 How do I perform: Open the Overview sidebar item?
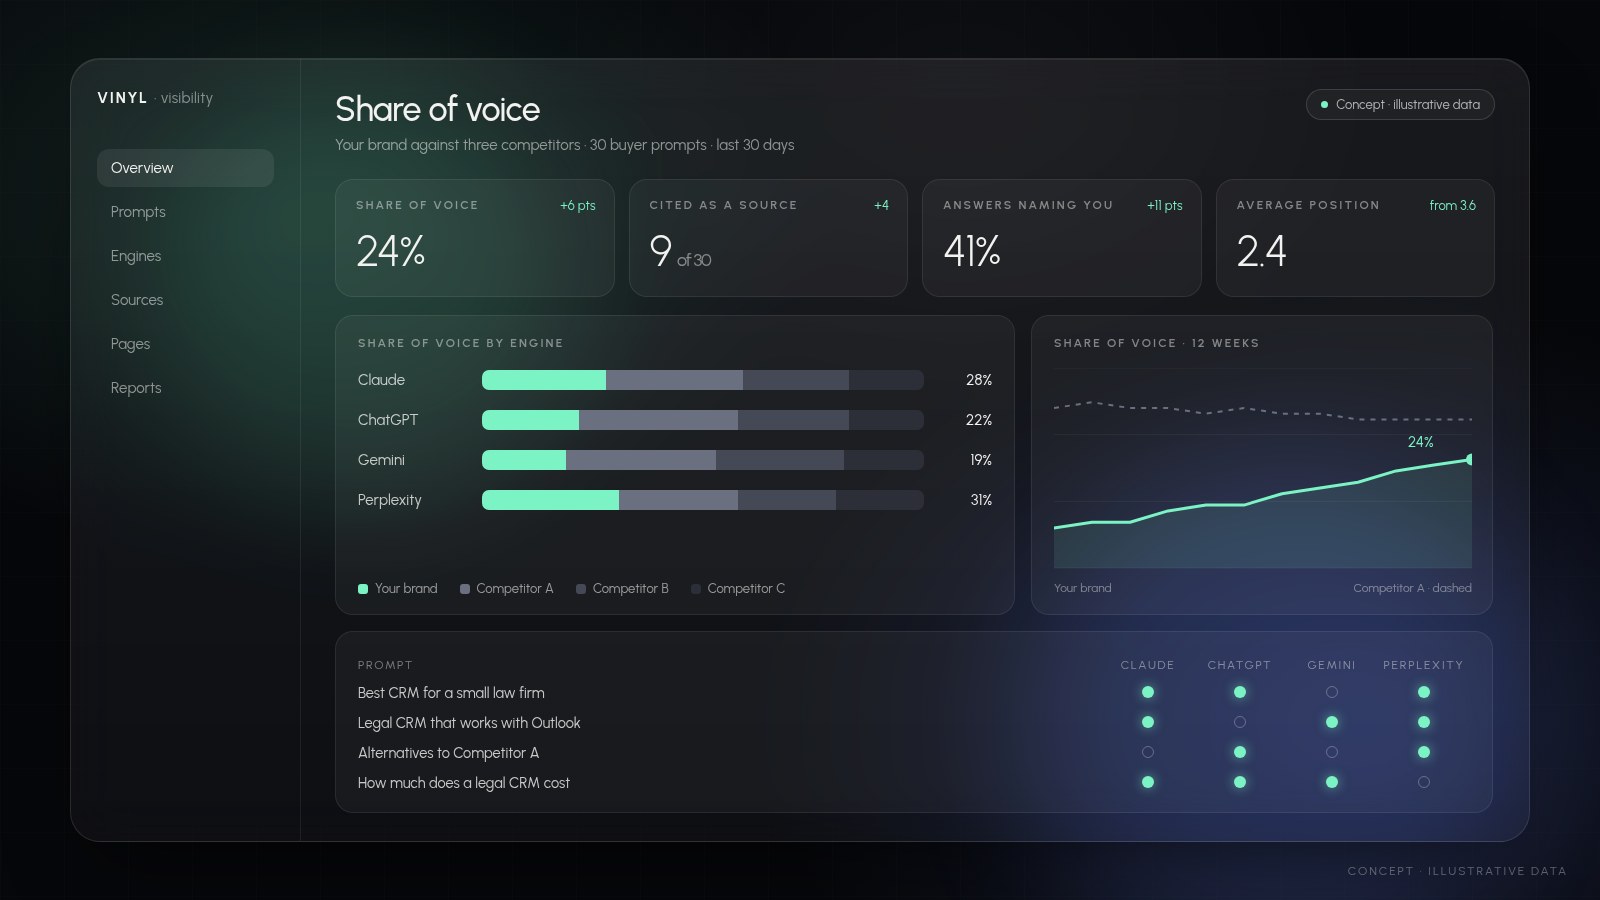185,168
